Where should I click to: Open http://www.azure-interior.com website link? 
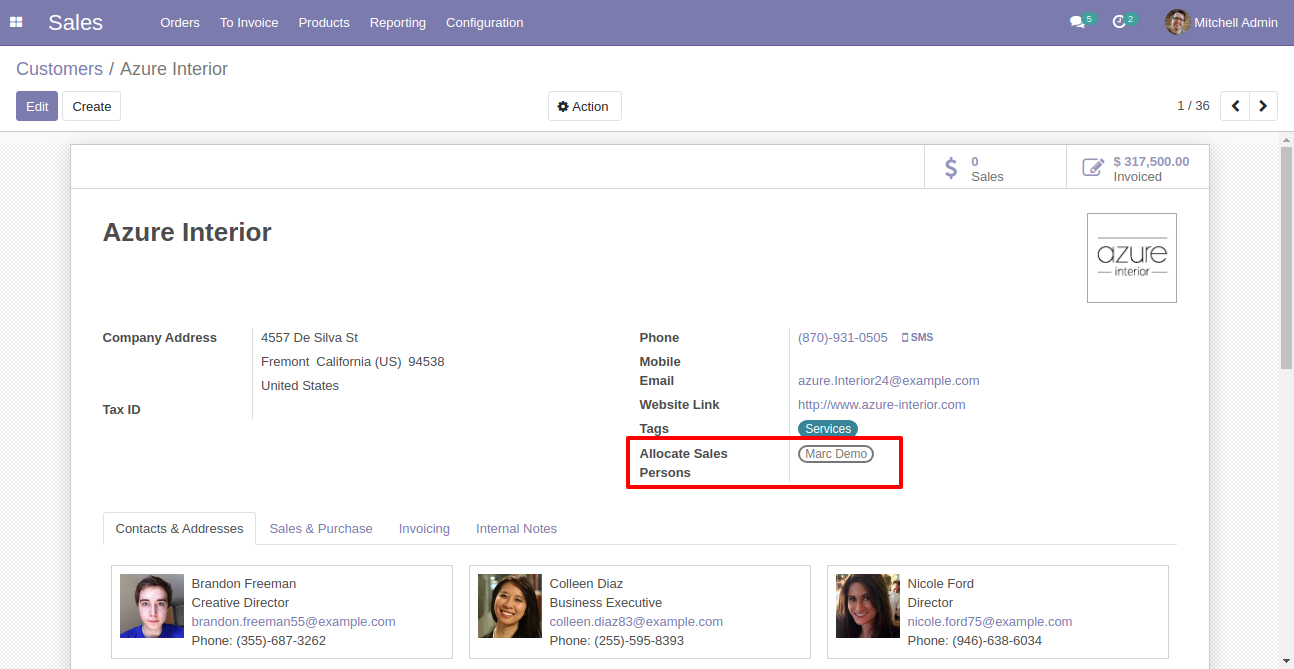pyautogui.click(x=882, y=405)
